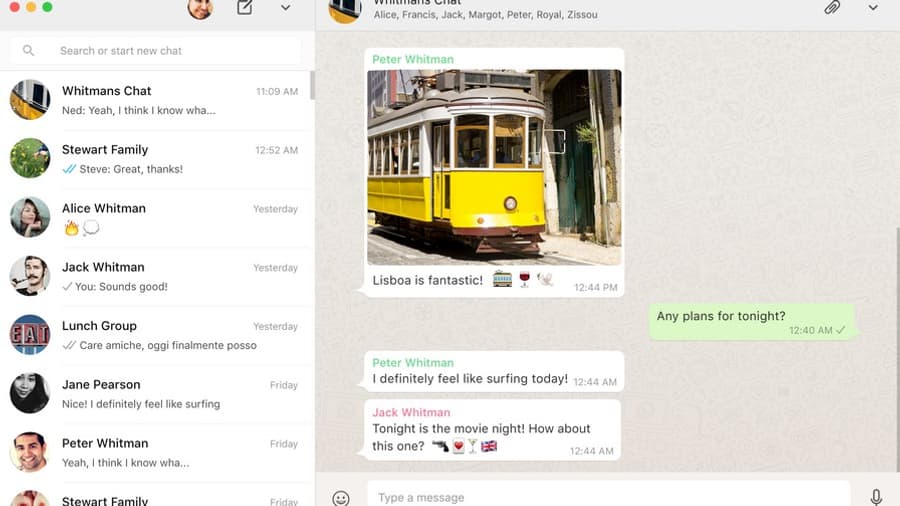Open the chat options chevron menu
The image size is (900, 506).
click(873, 7)
